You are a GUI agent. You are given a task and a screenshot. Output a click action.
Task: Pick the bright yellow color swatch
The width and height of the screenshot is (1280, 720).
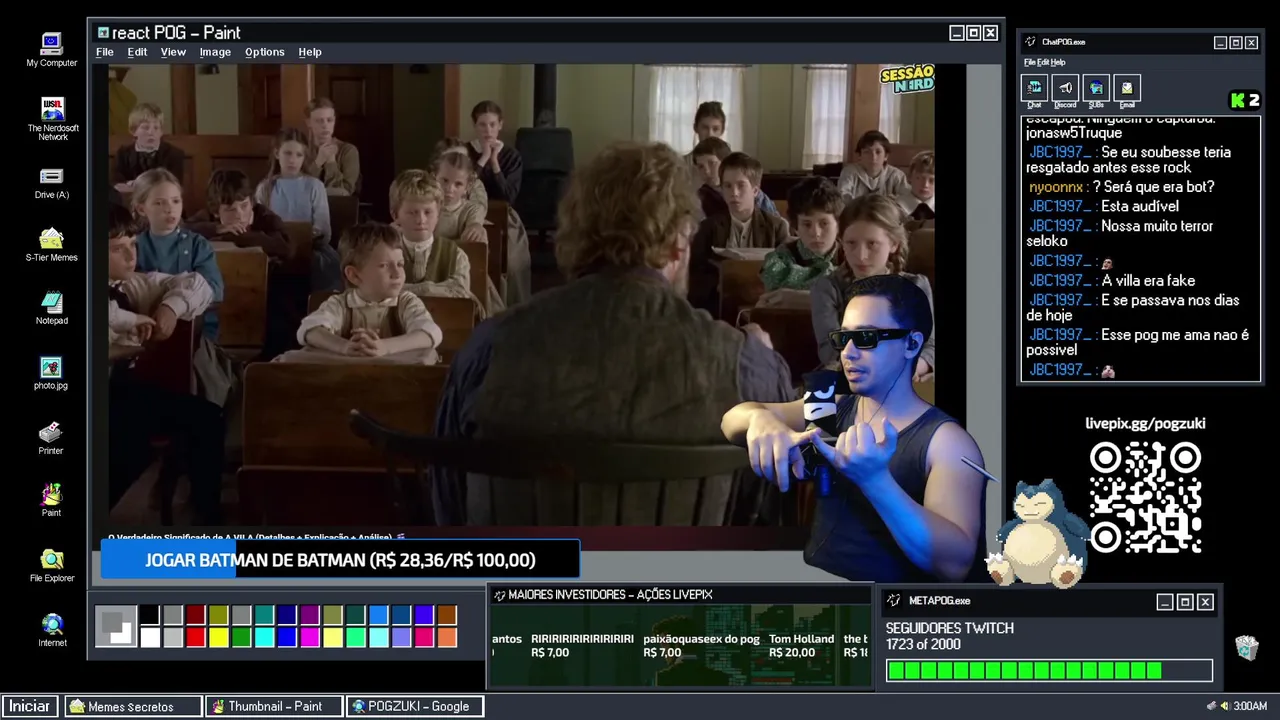219,637
